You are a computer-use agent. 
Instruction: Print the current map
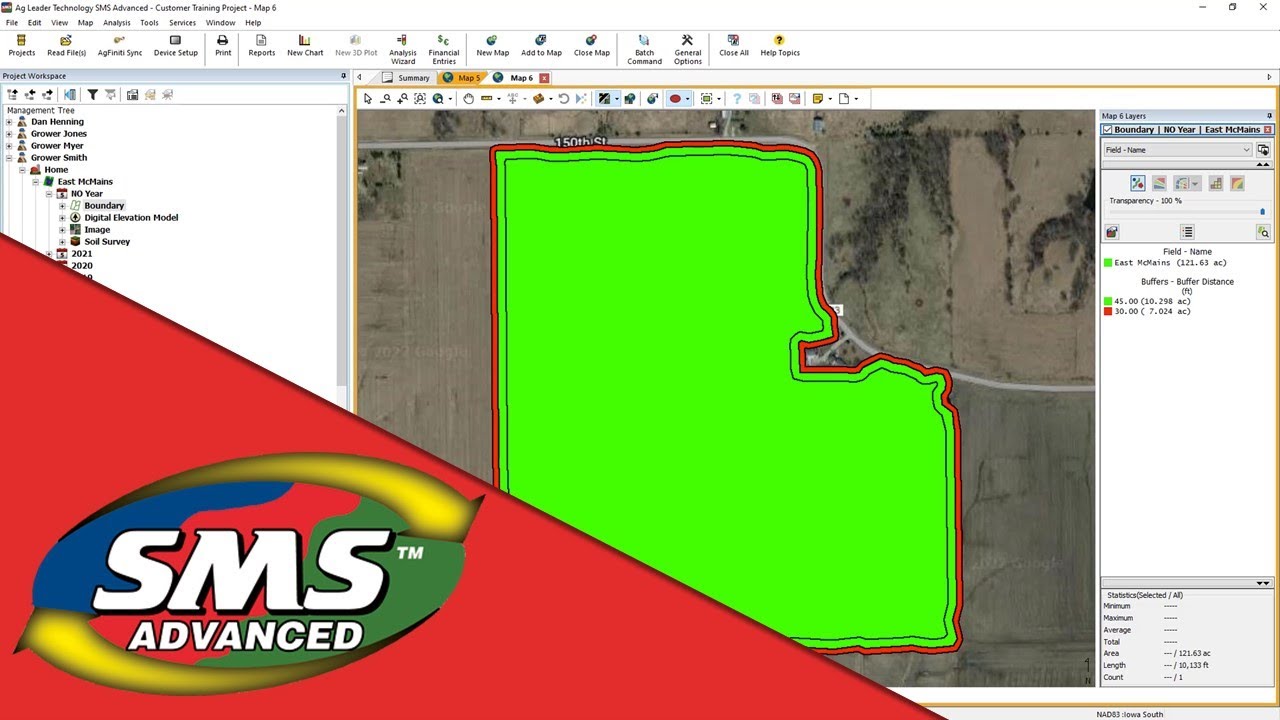[223, 45]
